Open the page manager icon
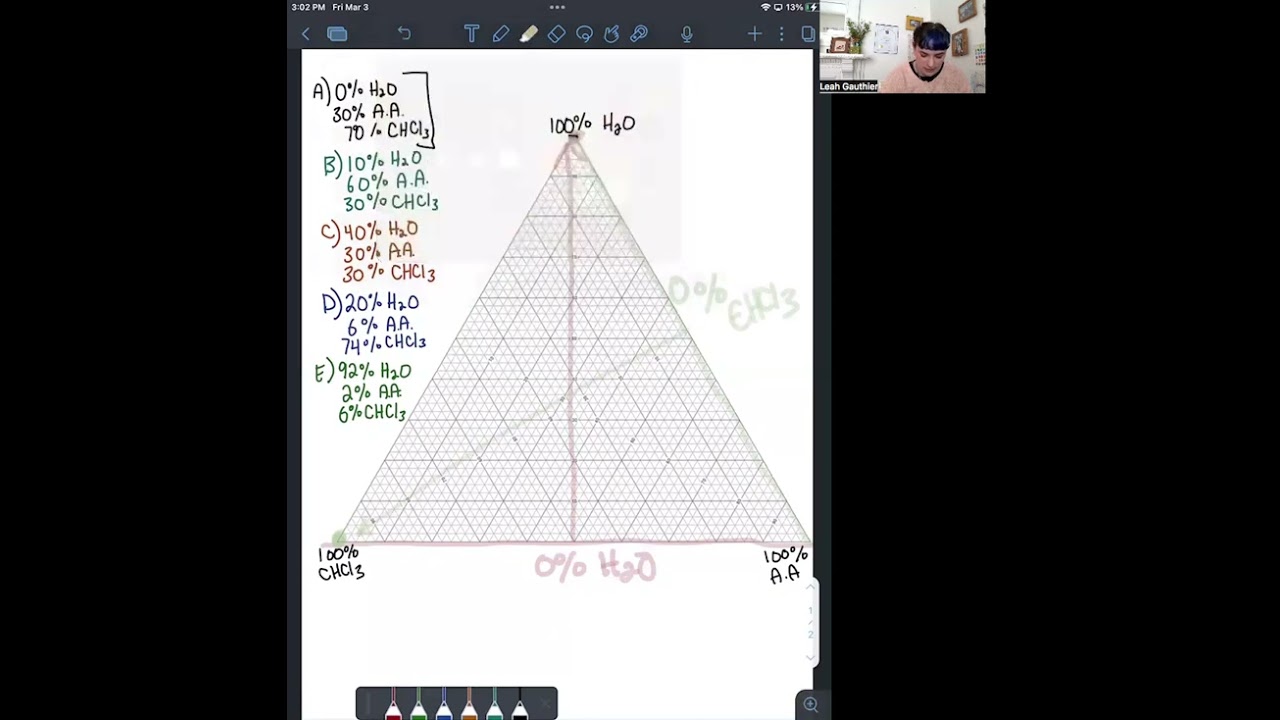This screenshot has width=1280, height=720. tap(808, 34)
